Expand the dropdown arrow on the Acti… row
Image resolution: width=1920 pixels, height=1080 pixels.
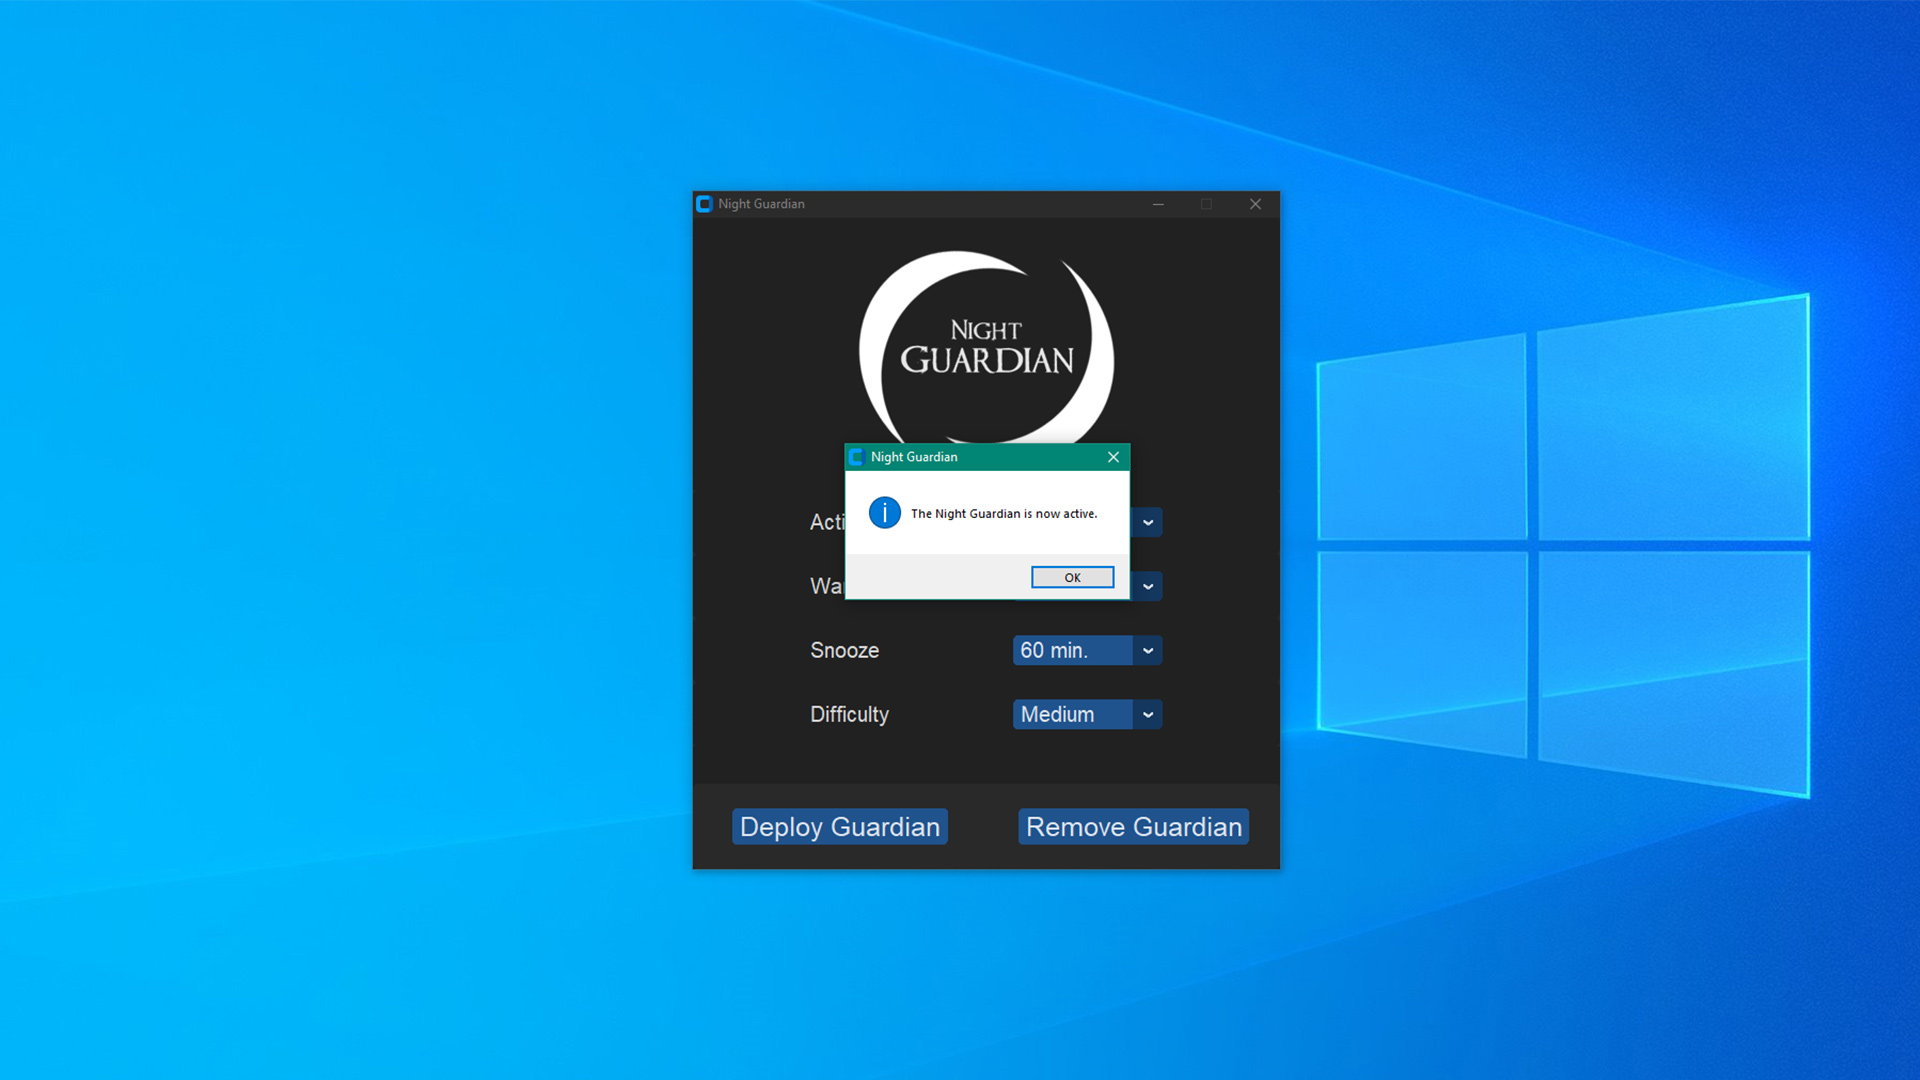pos(1148,522)
